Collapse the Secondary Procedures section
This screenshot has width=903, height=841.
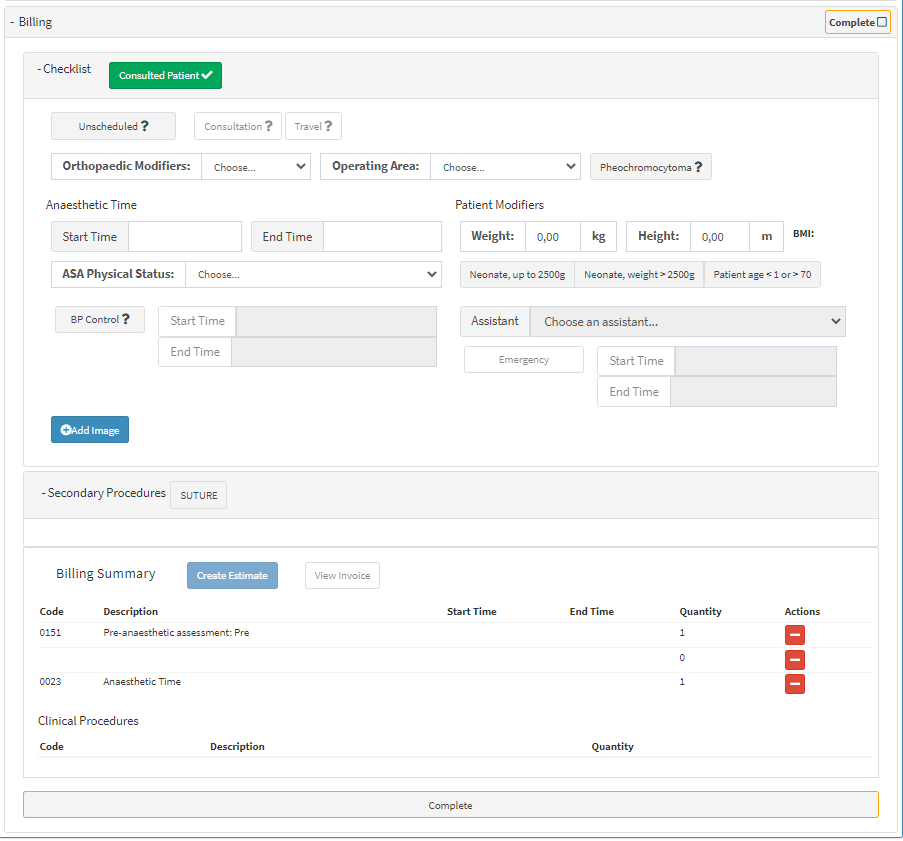(x=104, y=493)
